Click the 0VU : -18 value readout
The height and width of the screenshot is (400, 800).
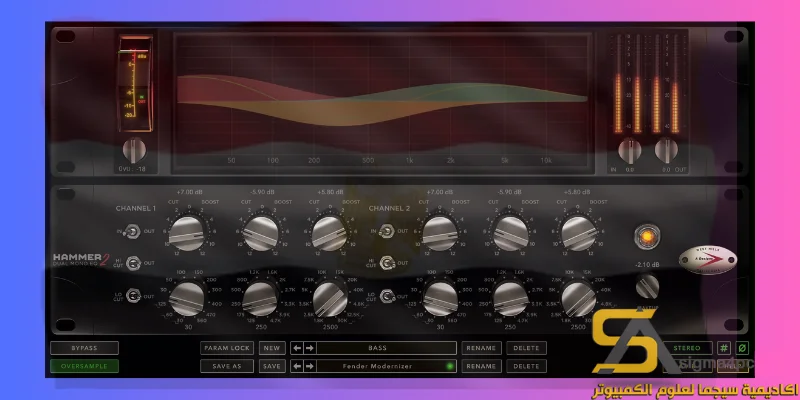coord(132,169)
